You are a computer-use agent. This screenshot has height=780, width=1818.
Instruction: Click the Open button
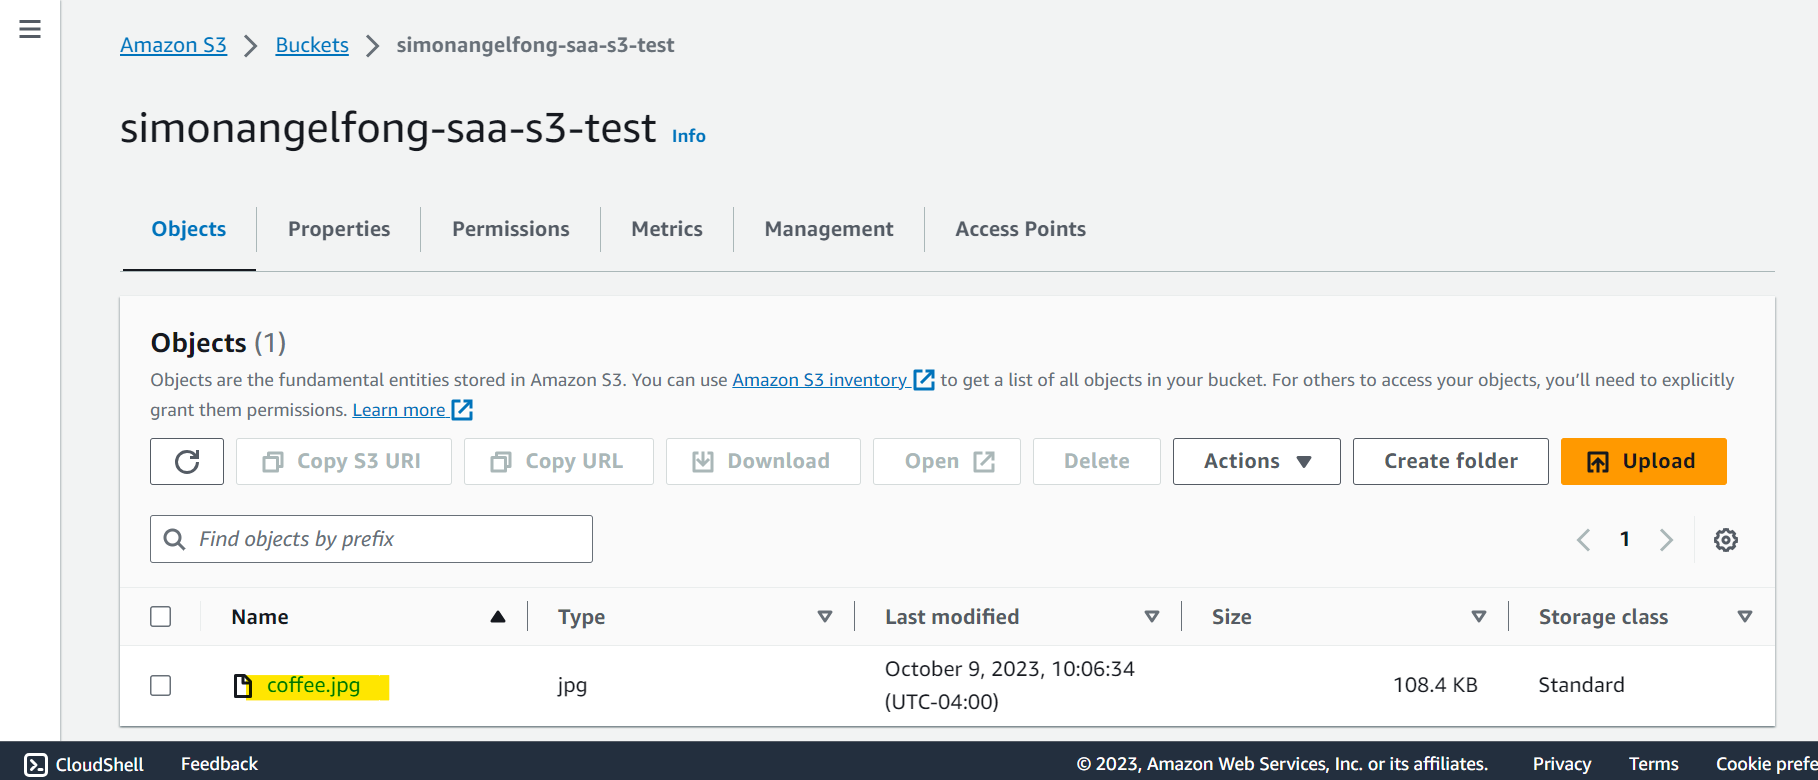(947, 461)
